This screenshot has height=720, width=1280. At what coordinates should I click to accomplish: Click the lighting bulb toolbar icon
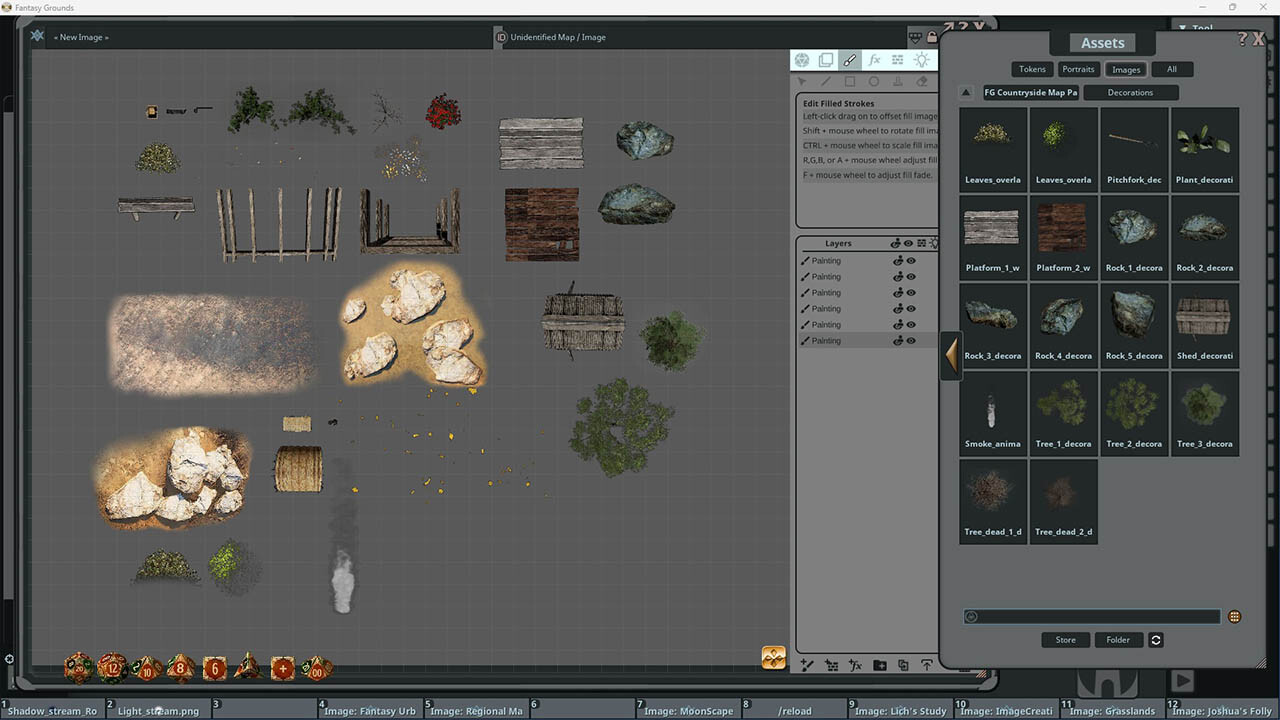(x=922, y=61)
